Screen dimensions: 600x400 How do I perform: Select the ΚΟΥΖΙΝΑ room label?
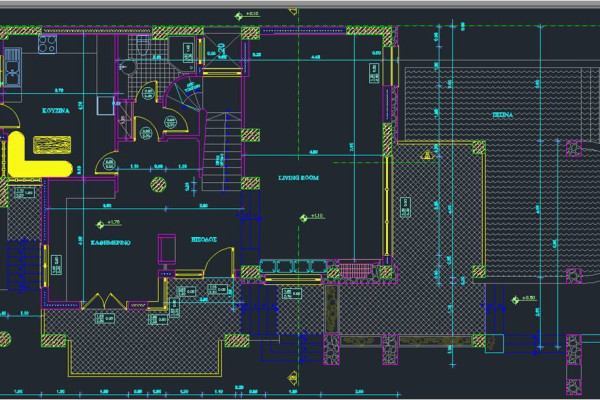pos(54,112)
